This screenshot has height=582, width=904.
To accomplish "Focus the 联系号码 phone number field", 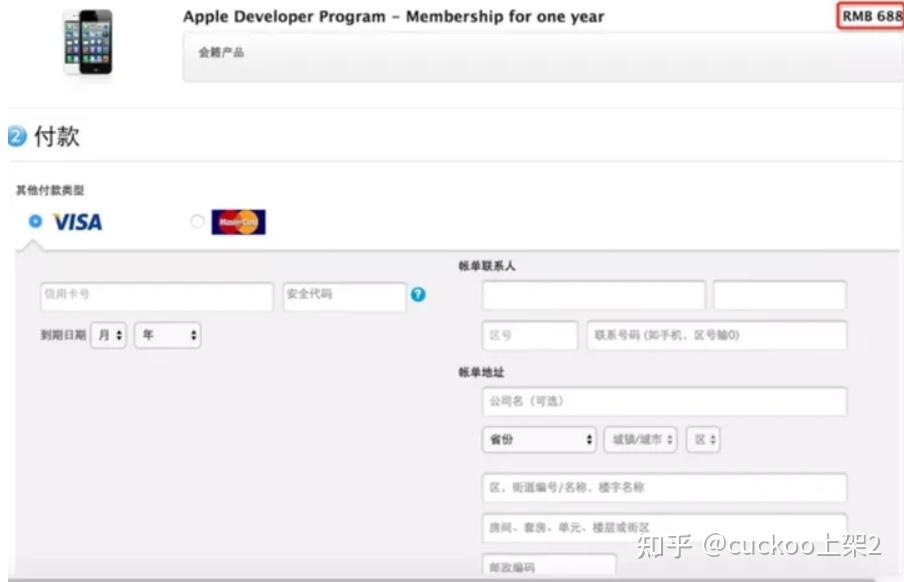I will [x=717, y=335].
